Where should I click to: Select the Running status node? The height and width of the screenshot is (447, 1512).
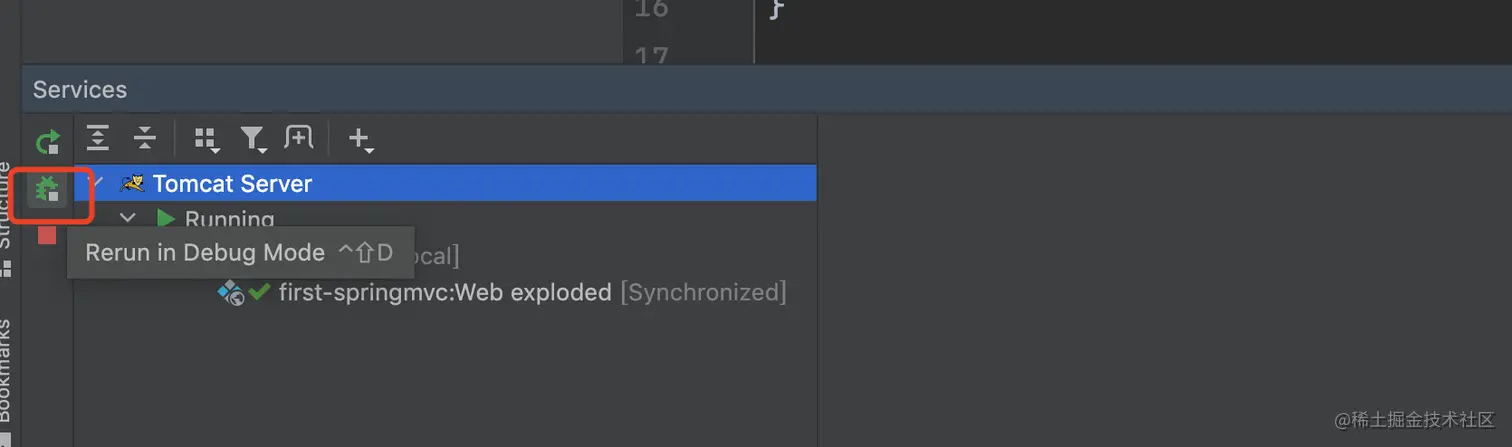click(x=229, y=219)
